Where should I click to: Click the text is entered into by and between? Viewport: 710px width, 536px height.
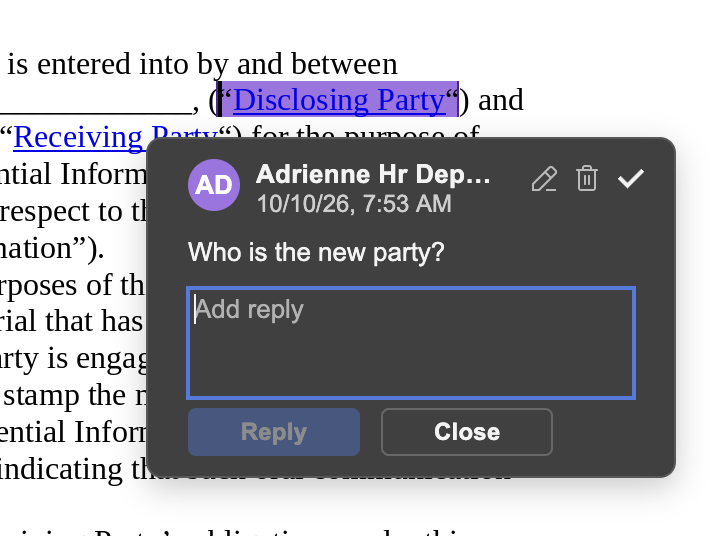pos(202,64)
